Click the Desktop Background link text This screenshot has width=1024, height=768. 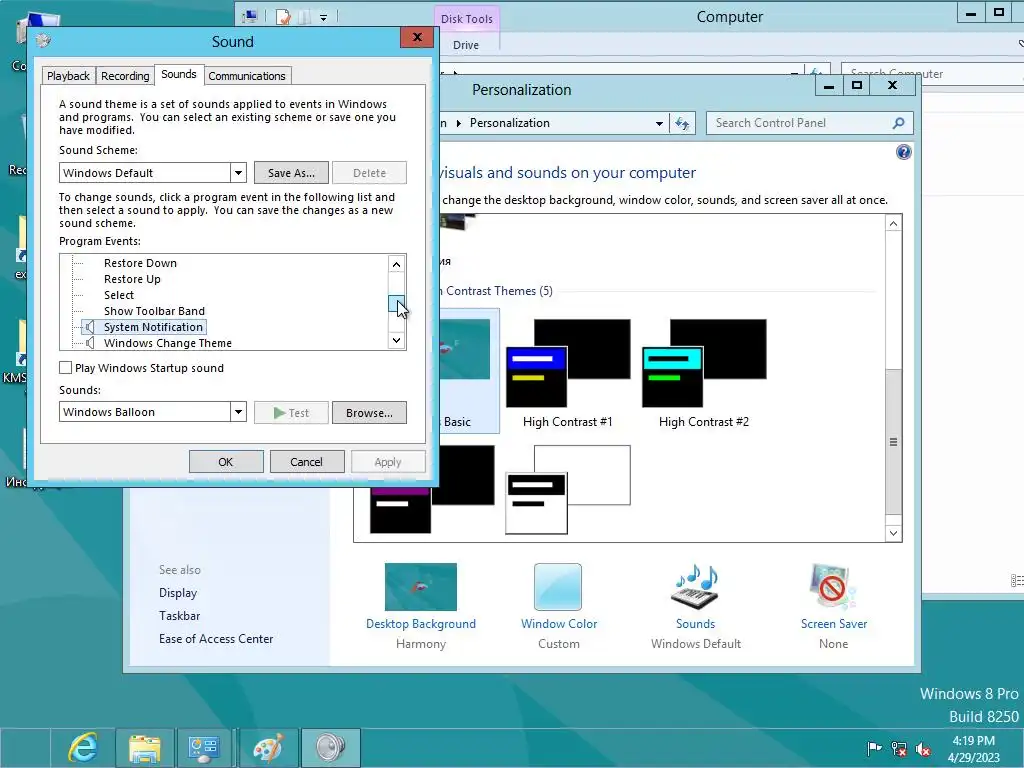coord(421,624)
